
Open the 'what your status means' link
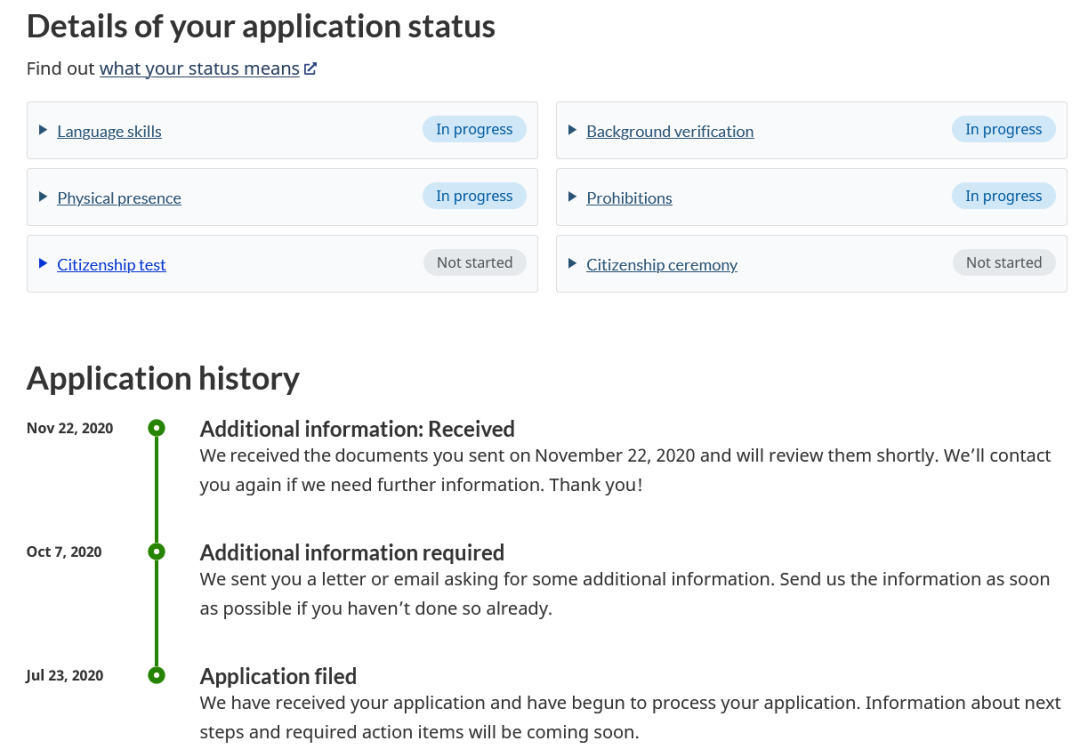(x=199, y=69)
